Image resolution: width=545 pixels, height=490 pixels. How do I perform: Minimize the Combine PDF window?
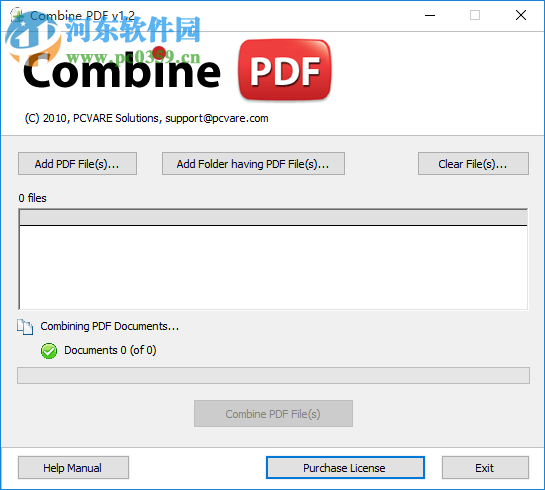tap(430, 15)
